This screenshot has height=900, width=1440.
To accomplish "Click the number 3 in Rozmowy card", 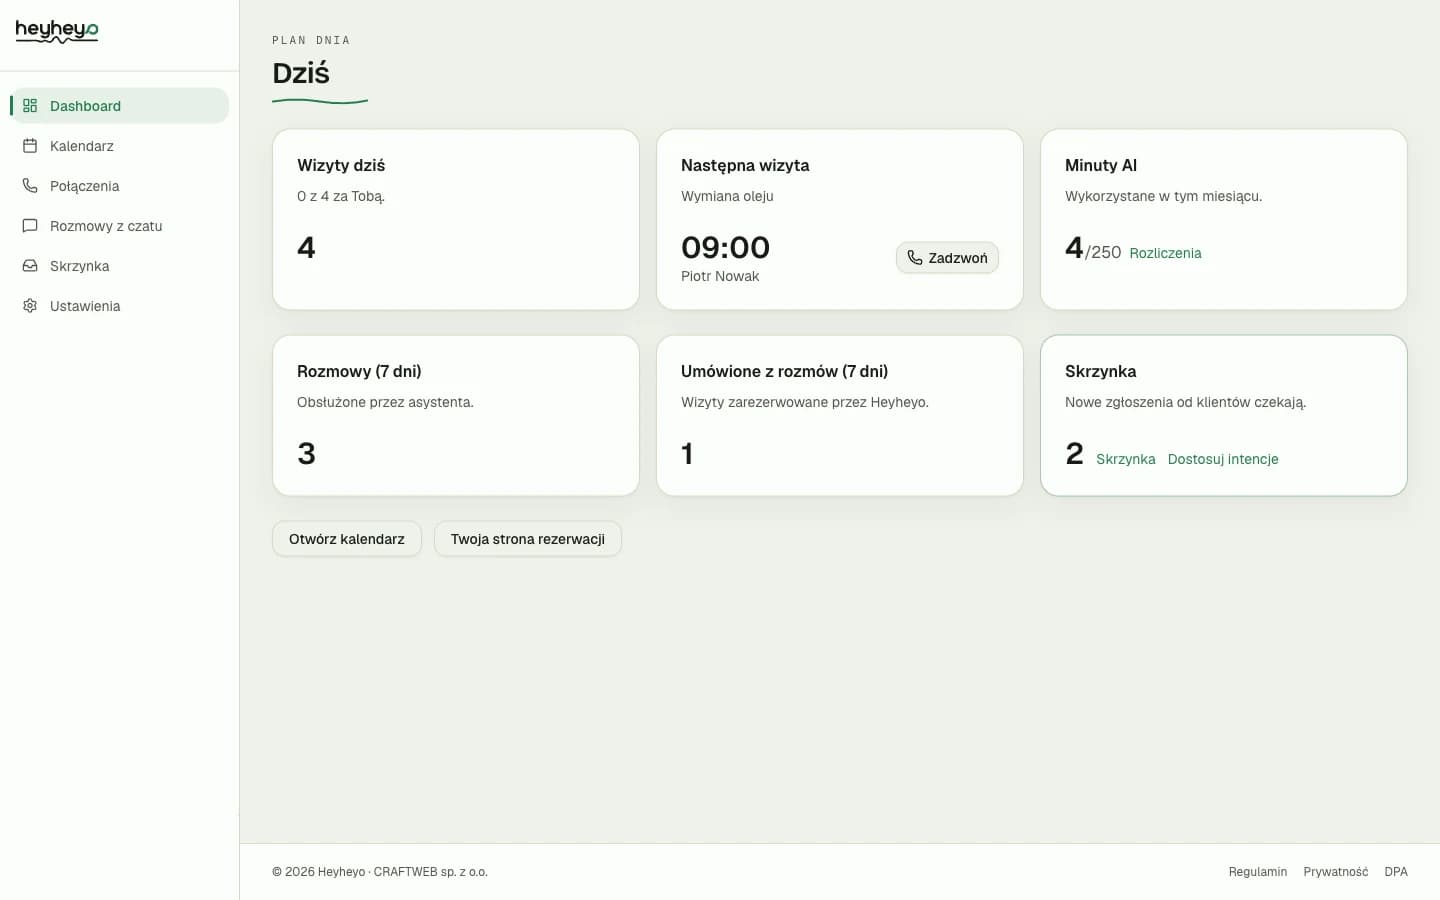I will pos(306,453).
